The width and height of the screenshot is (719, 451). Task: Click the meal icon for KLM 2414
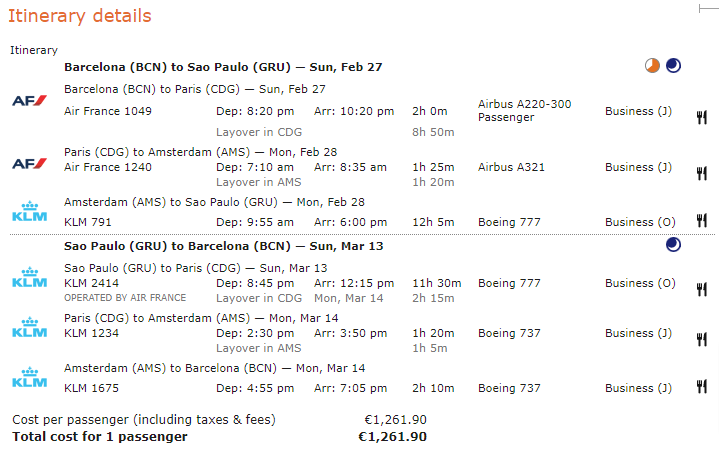coord(701,289)
